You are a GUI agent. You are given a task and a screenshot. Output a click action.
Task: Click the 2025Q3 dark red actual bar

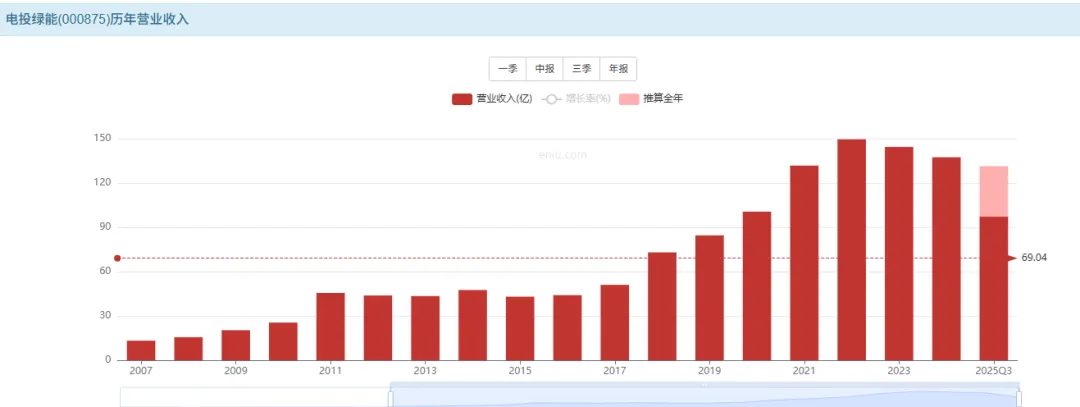click(x=994, y=289)
